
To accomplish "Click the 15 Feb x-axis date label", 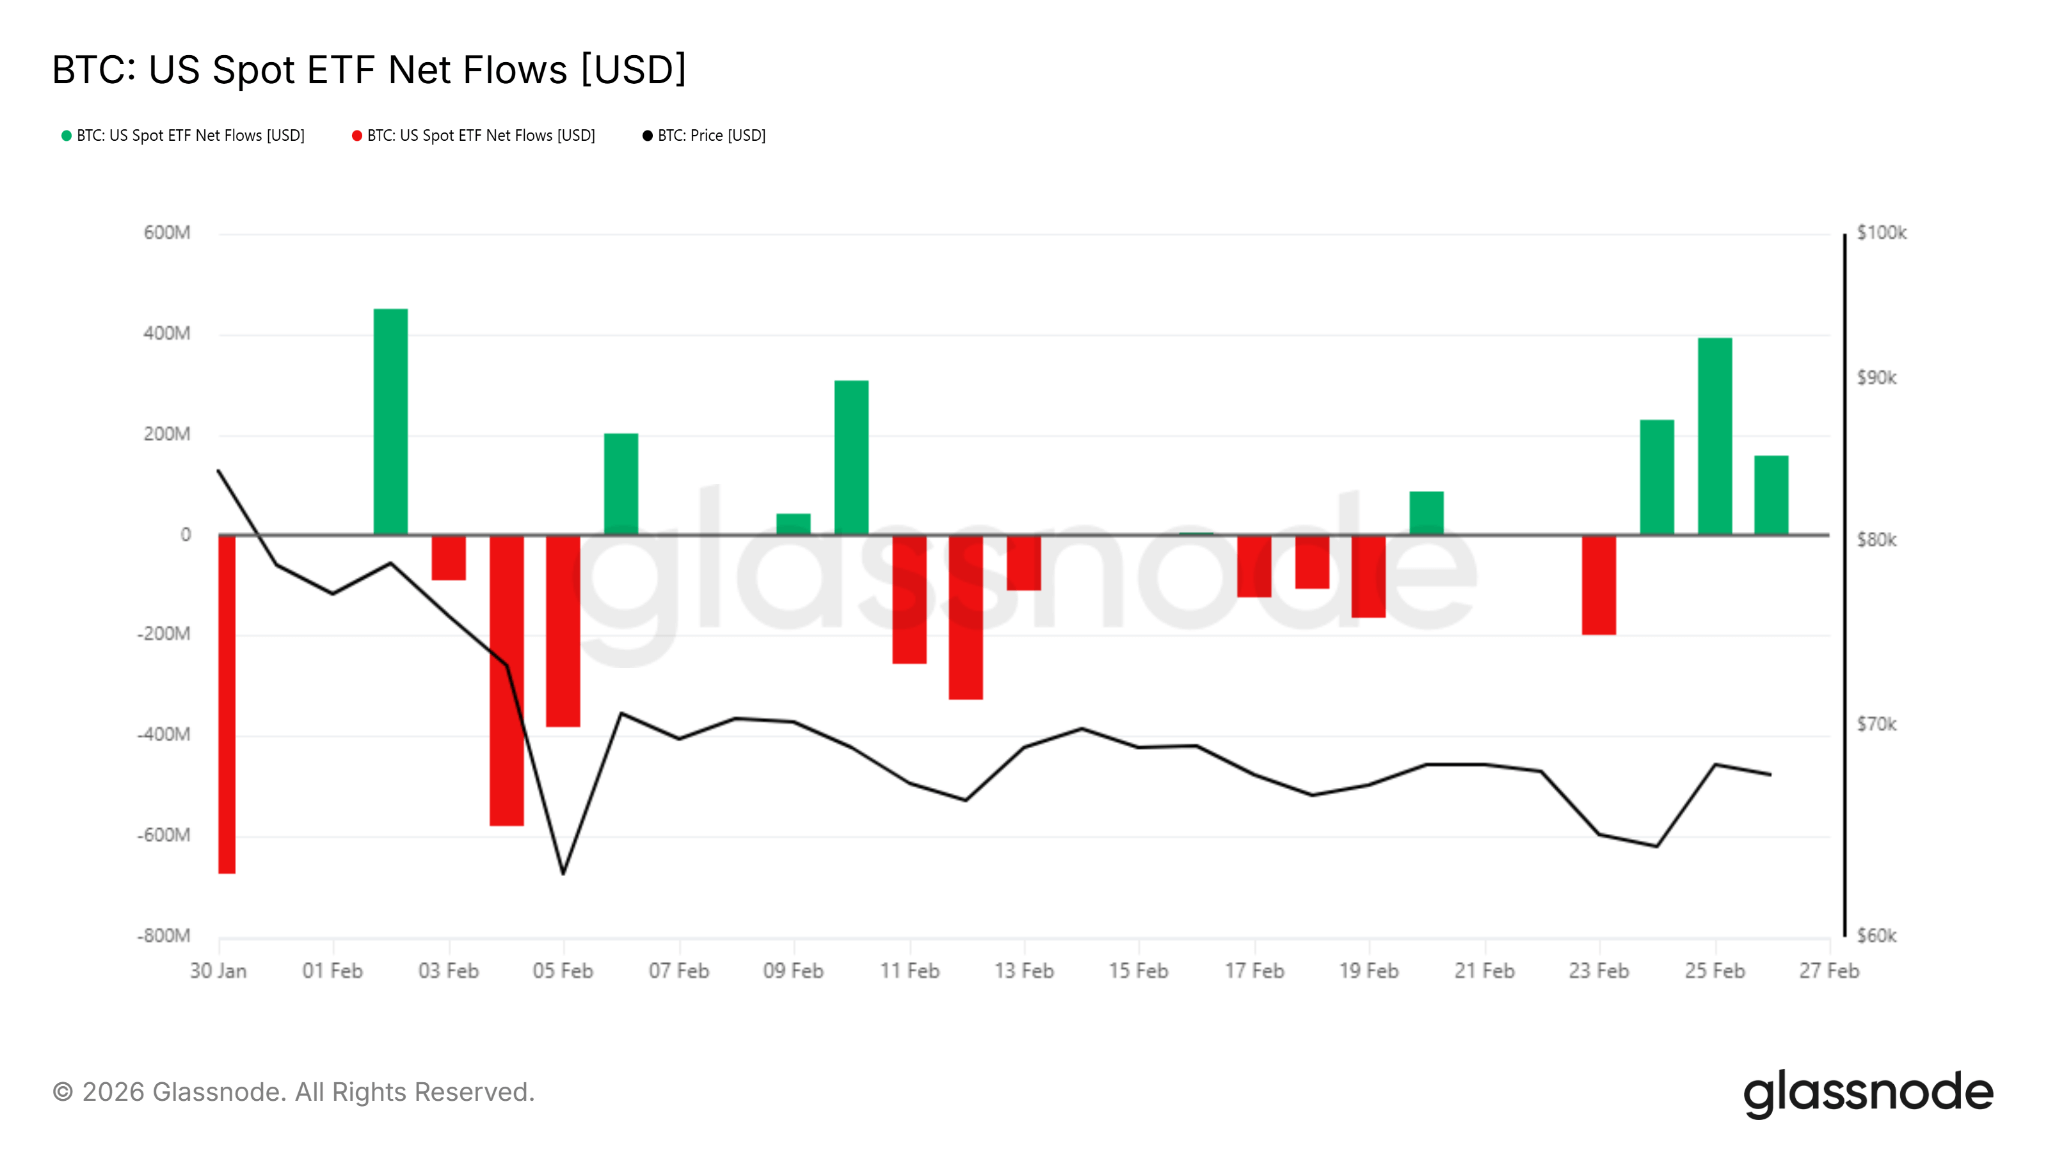I will tap(1138, 971).
